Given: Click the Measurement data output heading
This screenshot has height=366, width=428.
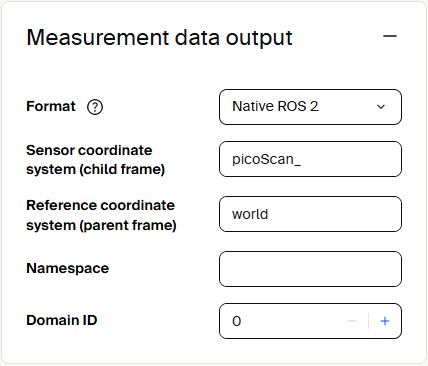Looking at the screenshot, I should point(159,37).
